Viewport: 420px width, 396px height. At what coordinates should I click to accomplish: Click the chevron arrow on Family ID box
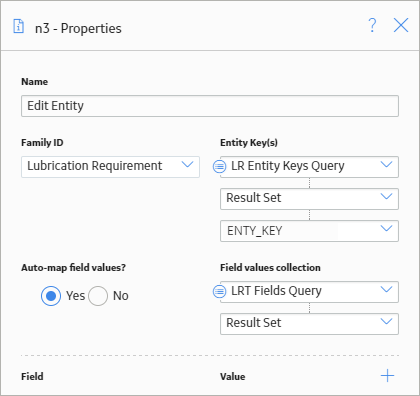pyautogui.click(x=187, y=164)
